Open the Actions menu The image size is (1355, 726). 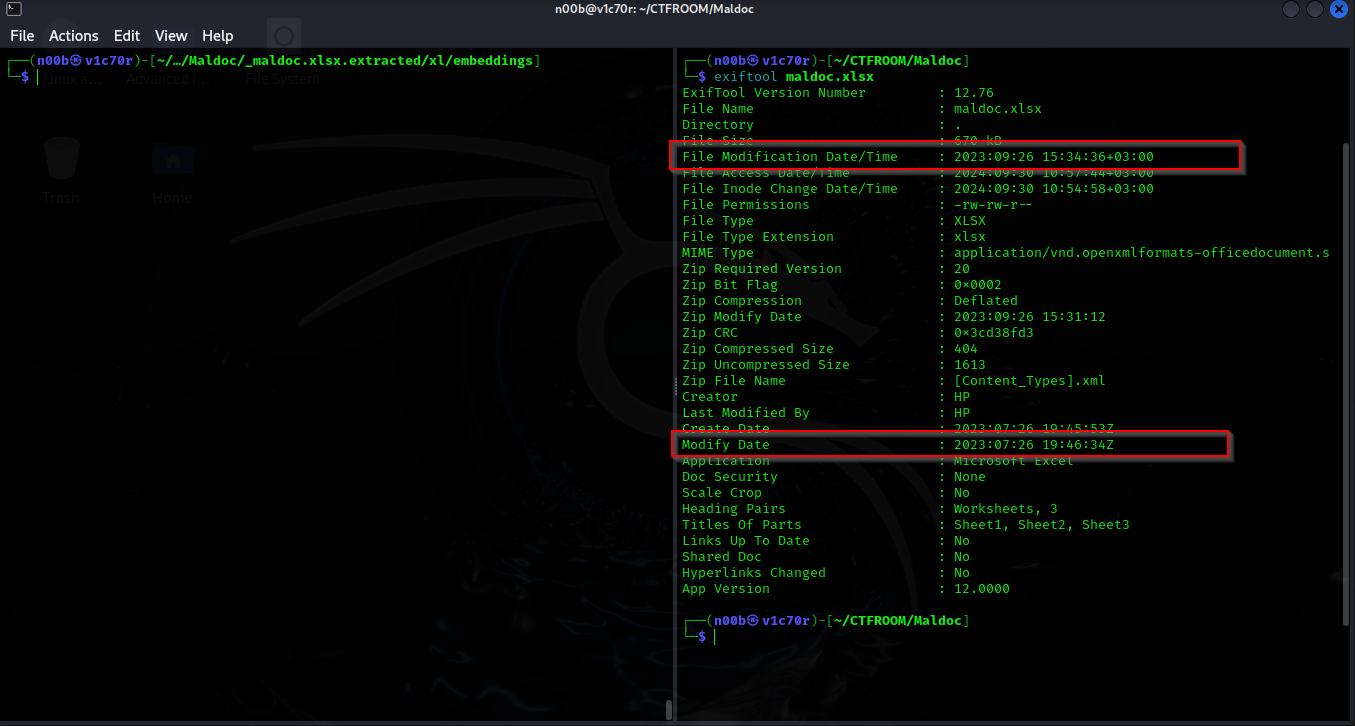(x=74, y=36)
